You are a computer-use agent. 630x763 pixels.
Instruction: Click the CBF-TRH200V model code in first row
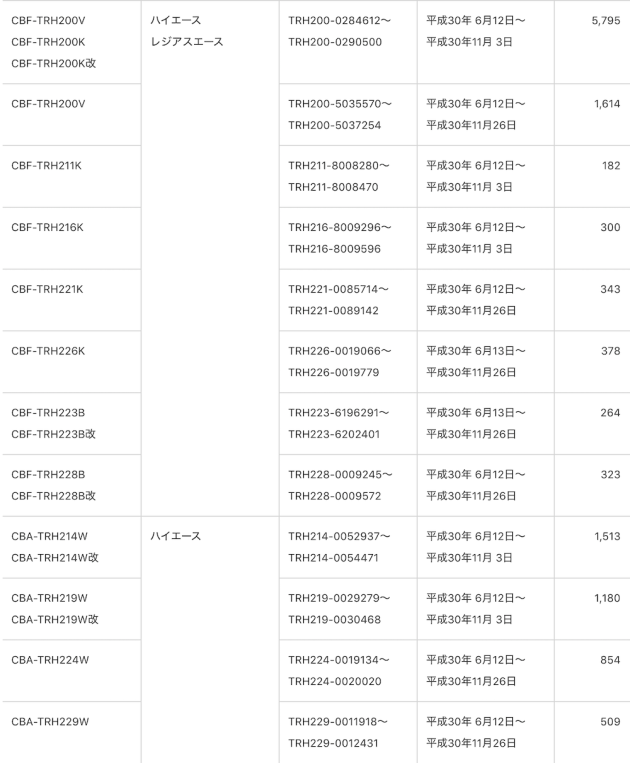tap(48, 20)
